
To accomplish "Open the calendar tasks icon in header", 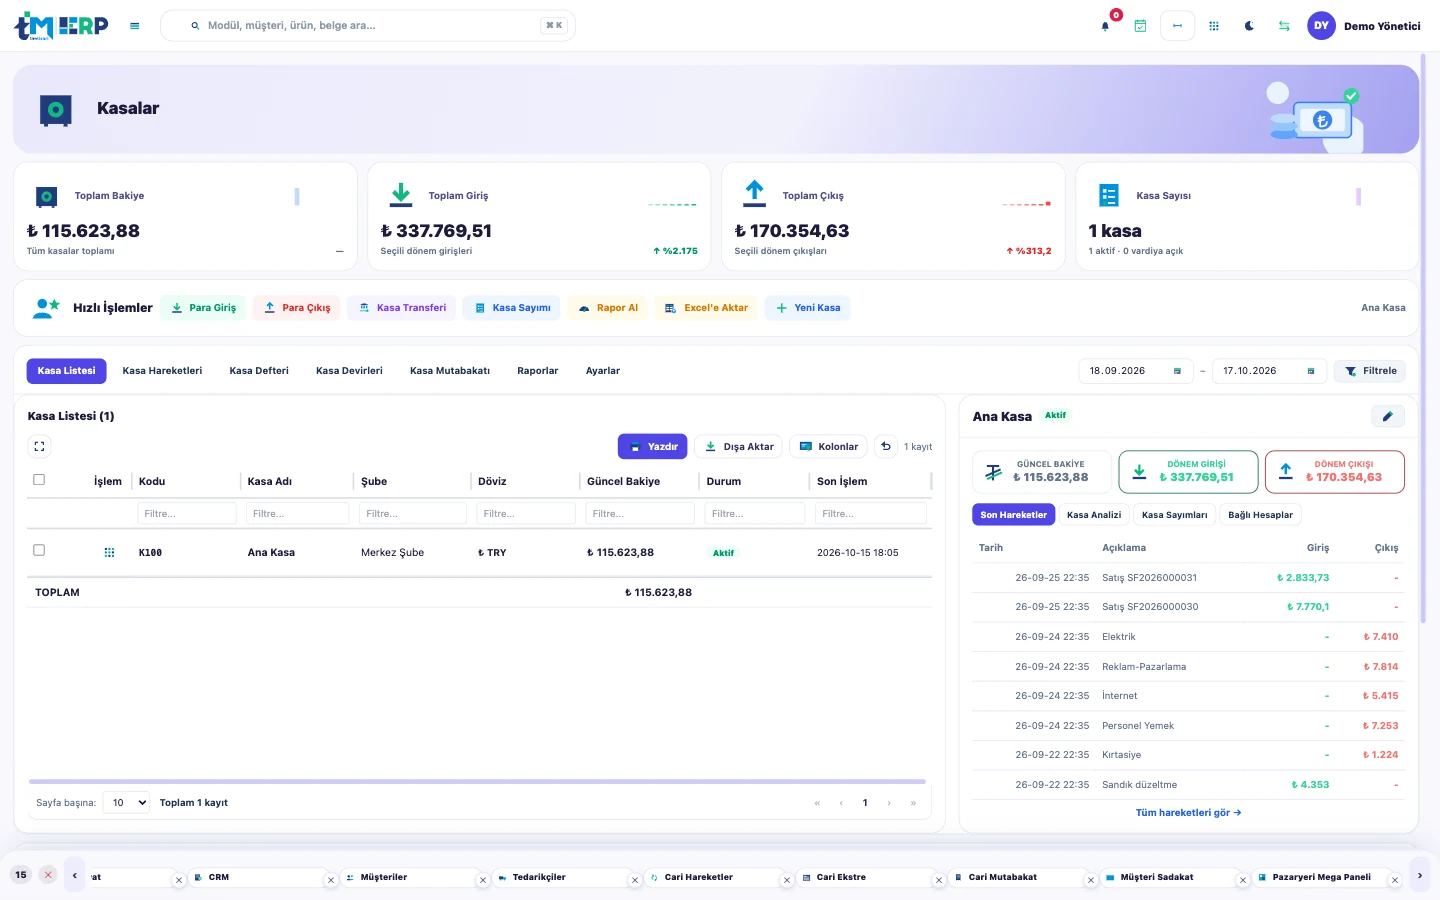I will 1140,26.
